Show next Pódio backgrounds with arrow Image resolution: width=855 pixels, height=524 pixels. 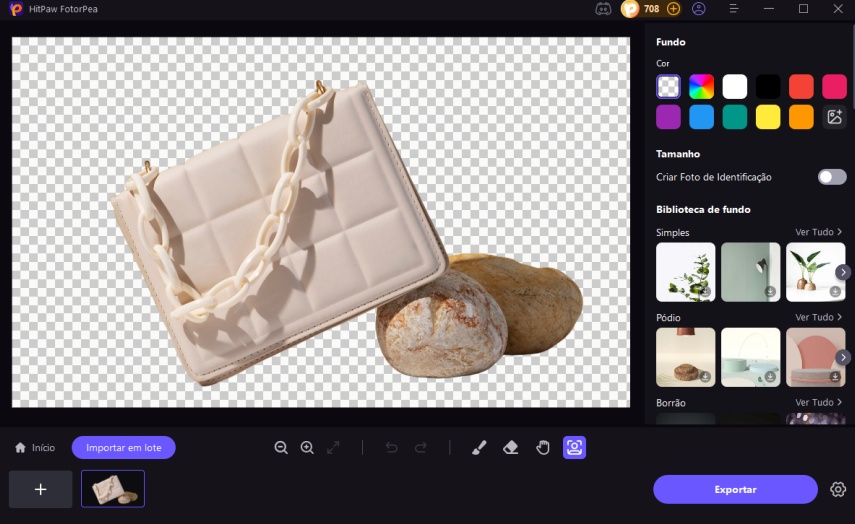pyautogui.click(x=843, y=357)
